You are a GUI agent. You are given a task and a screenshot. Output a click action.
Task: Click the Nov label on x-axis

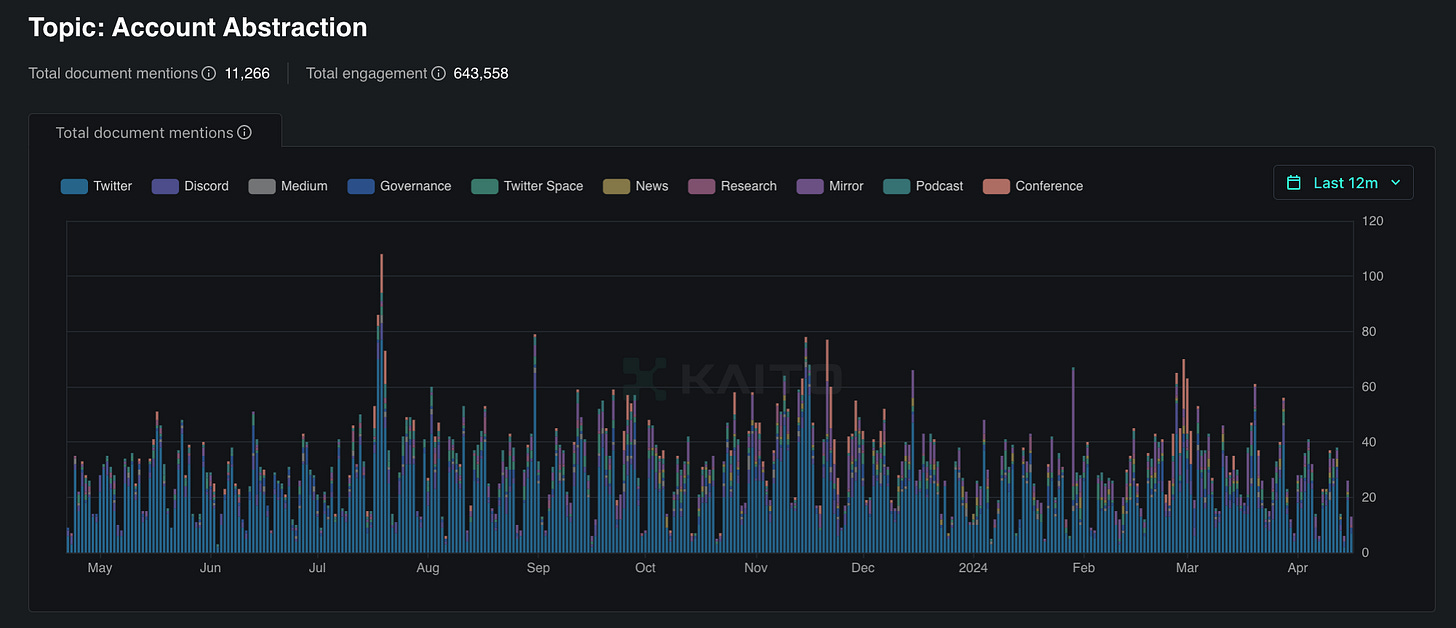point(756,568)
